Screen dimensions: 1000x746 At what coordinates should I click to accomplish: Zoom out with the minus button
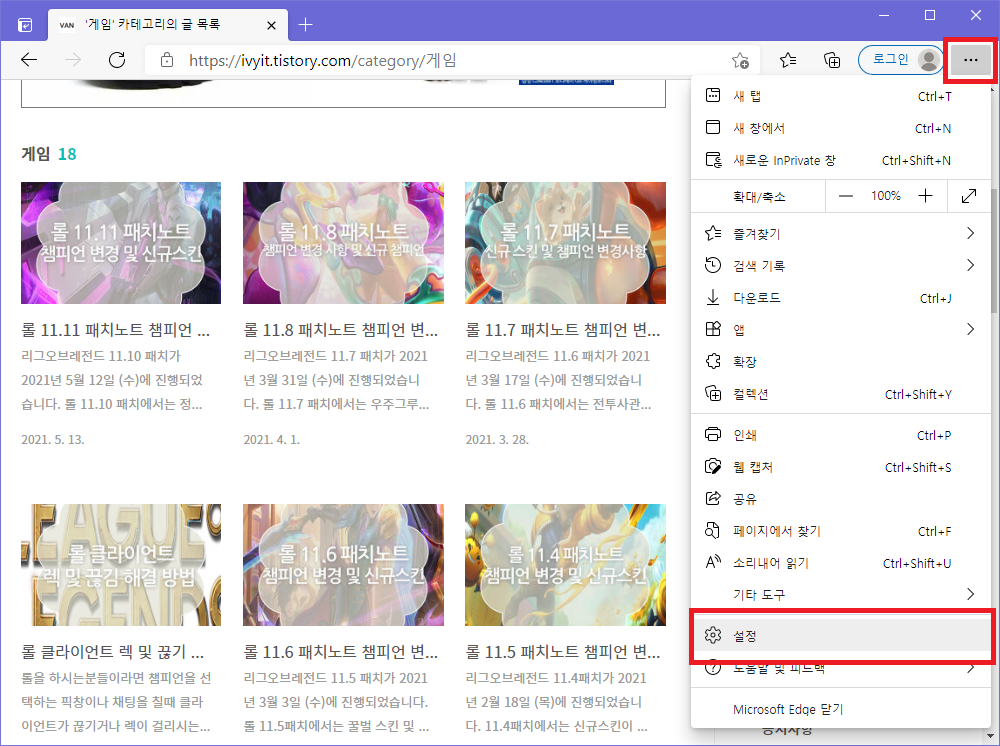(x=846, y=196)
